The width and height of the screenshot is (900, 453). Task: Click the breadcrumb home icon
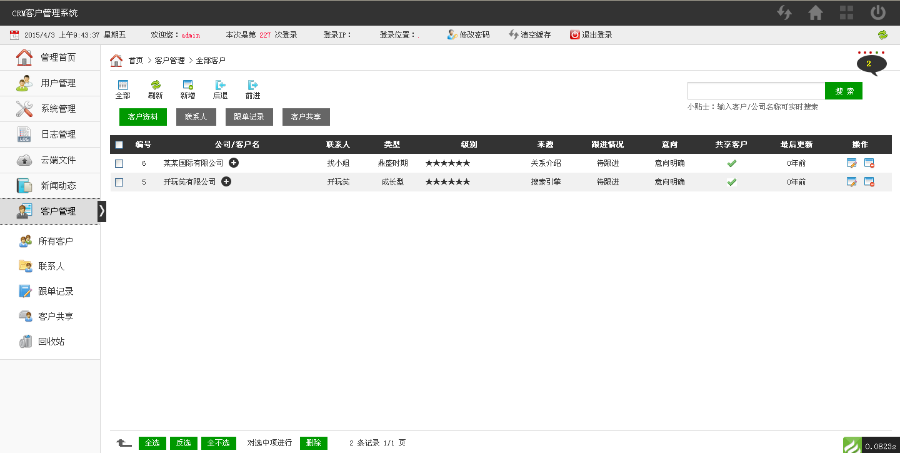tap(116, 60)
